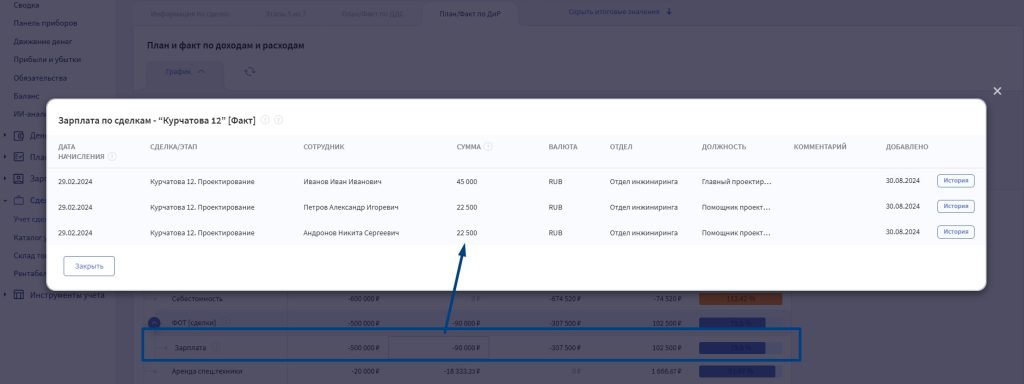Click Скрыть итоговые значения link
This screenshot has width=1024, height=384.
[x=620, y=12]
